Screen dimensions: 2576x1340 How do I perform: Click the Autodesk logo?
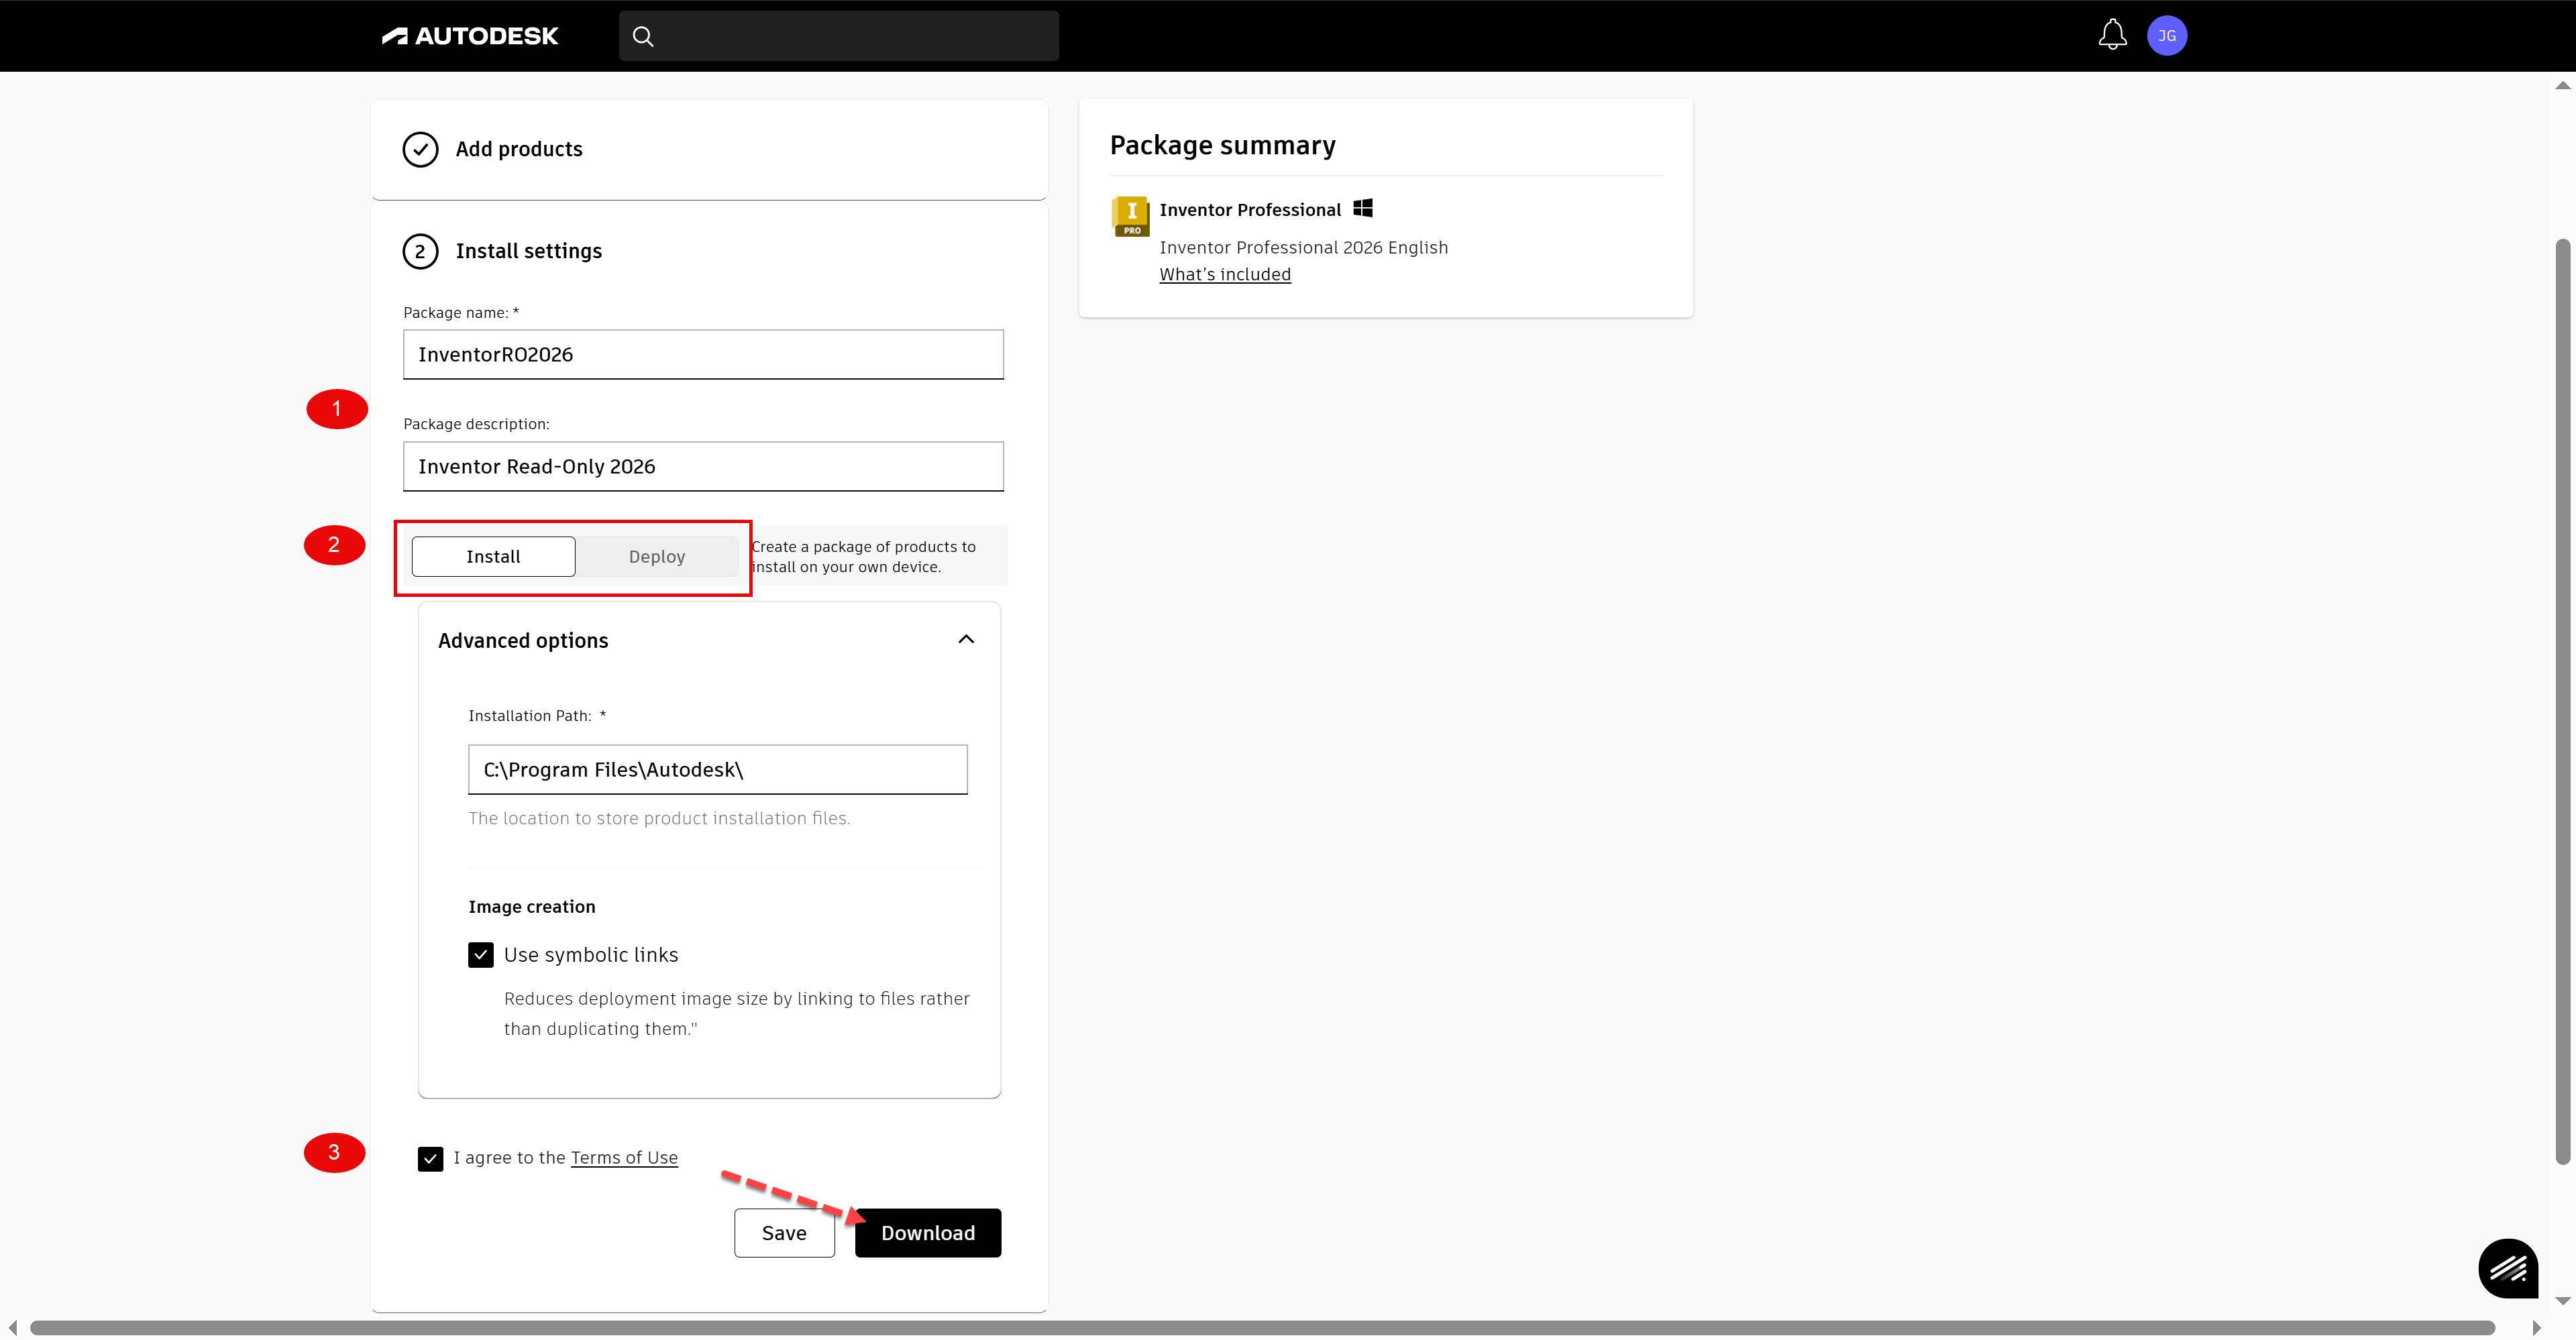click(469, 36)
